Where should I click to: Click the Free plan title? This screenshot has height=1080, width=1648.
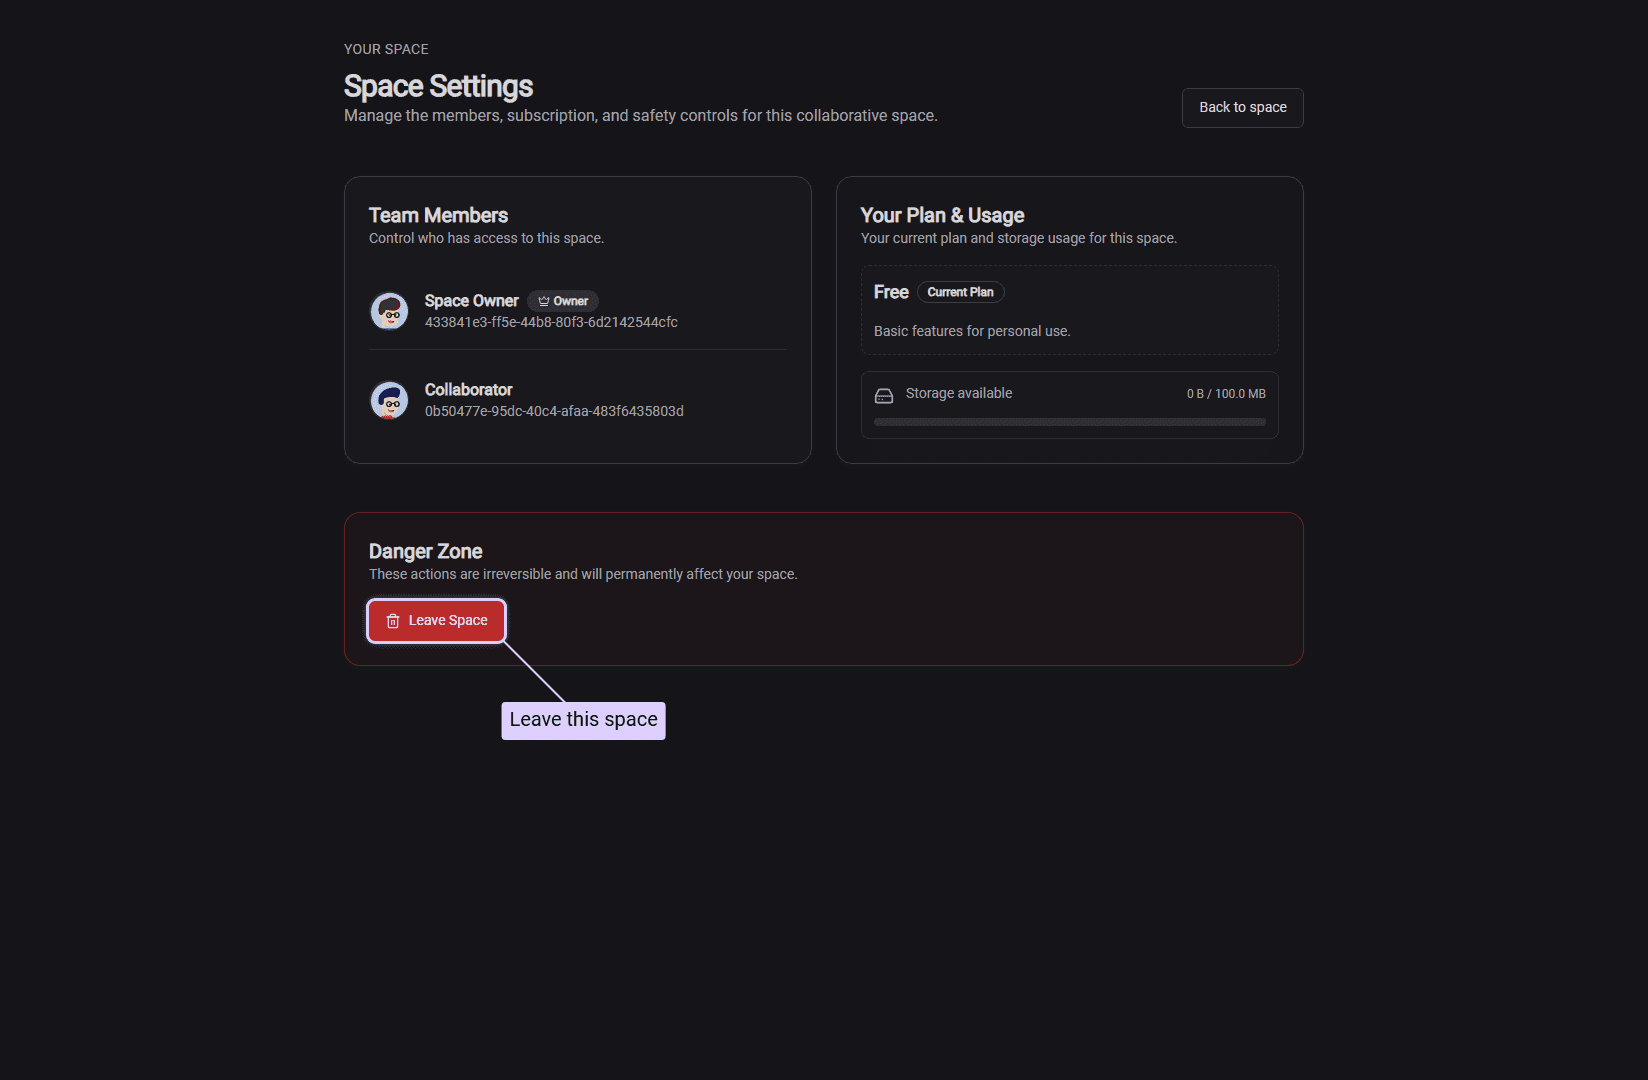pos(891,292)
